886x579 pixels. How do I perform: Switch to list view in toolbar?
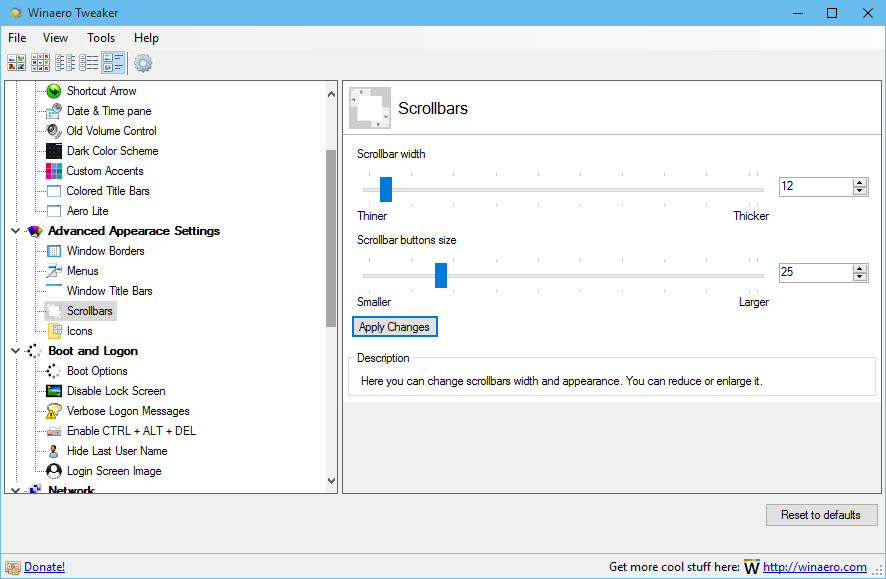(89, 63)
